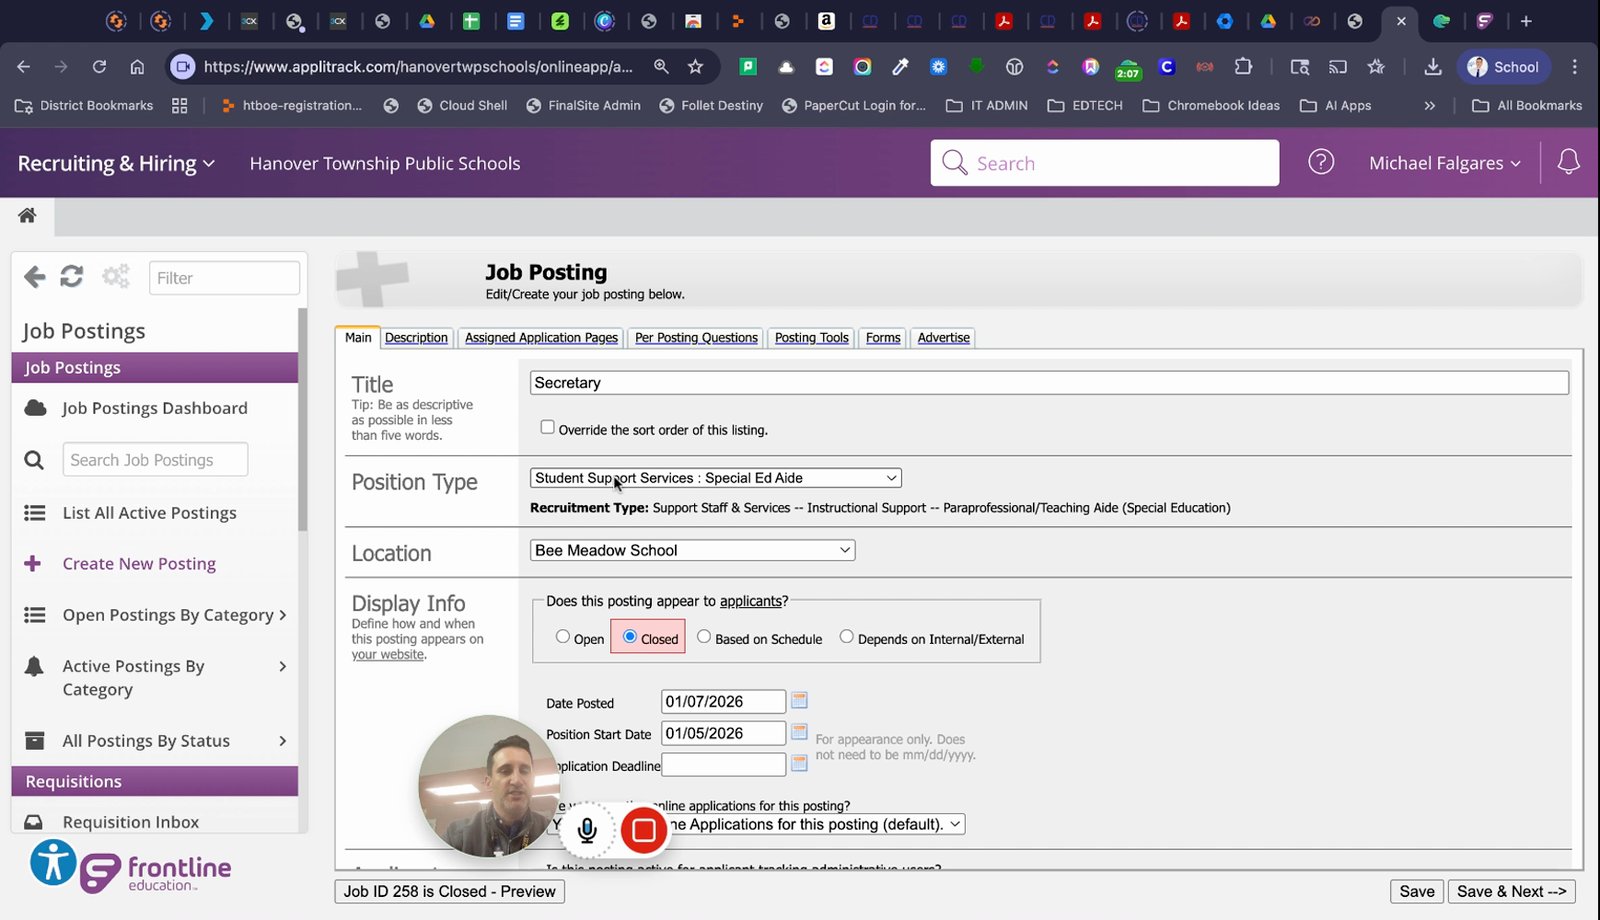Click the Save button
The height and width of the screenshot is (920, 1600).
coord(1416,891)
